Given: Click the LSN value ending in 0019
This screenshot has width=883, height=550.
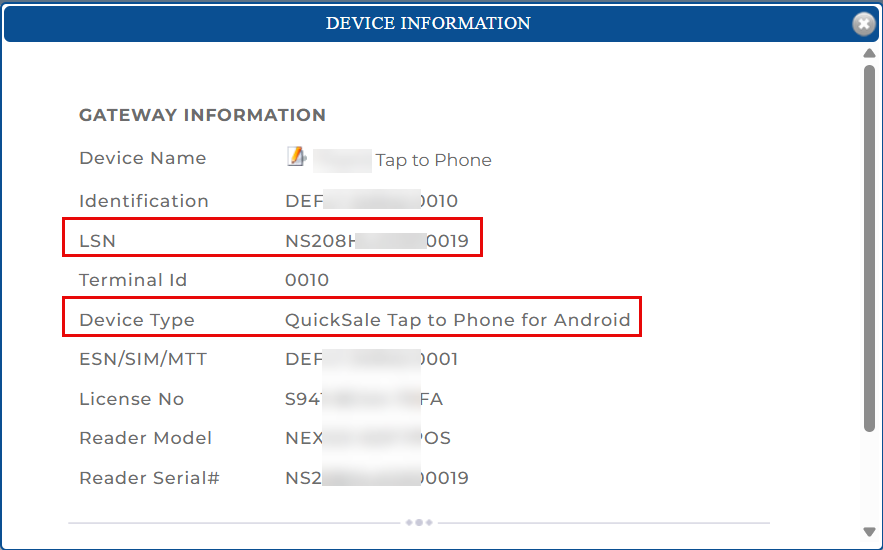Looking at the screenshot, I should [x=376, y=241].
